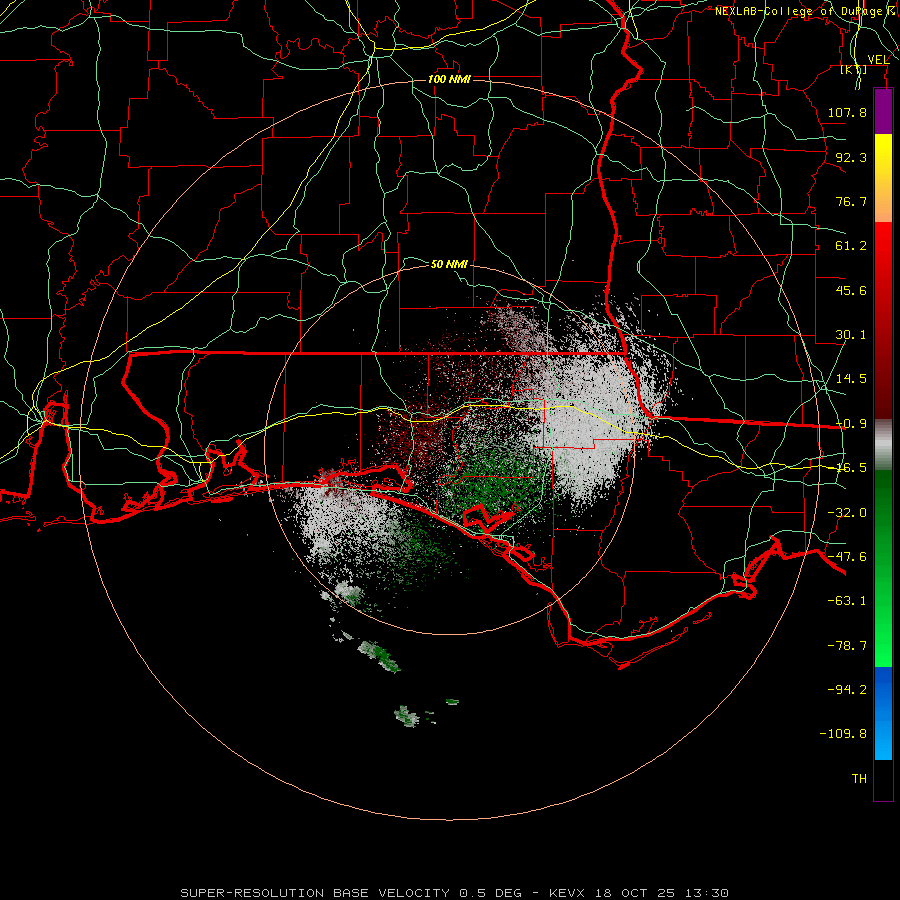Click the 107.8 velocity scale value
The image size is (900, 900).
[847, 112]
